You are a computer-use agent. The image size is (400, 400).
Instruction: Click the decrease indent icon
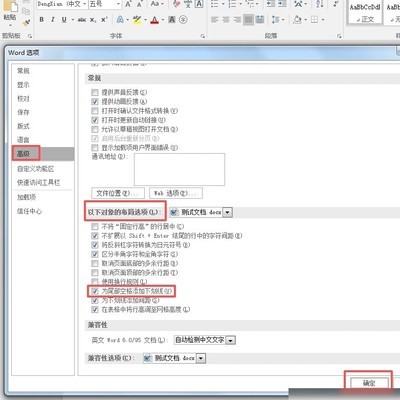271,4
